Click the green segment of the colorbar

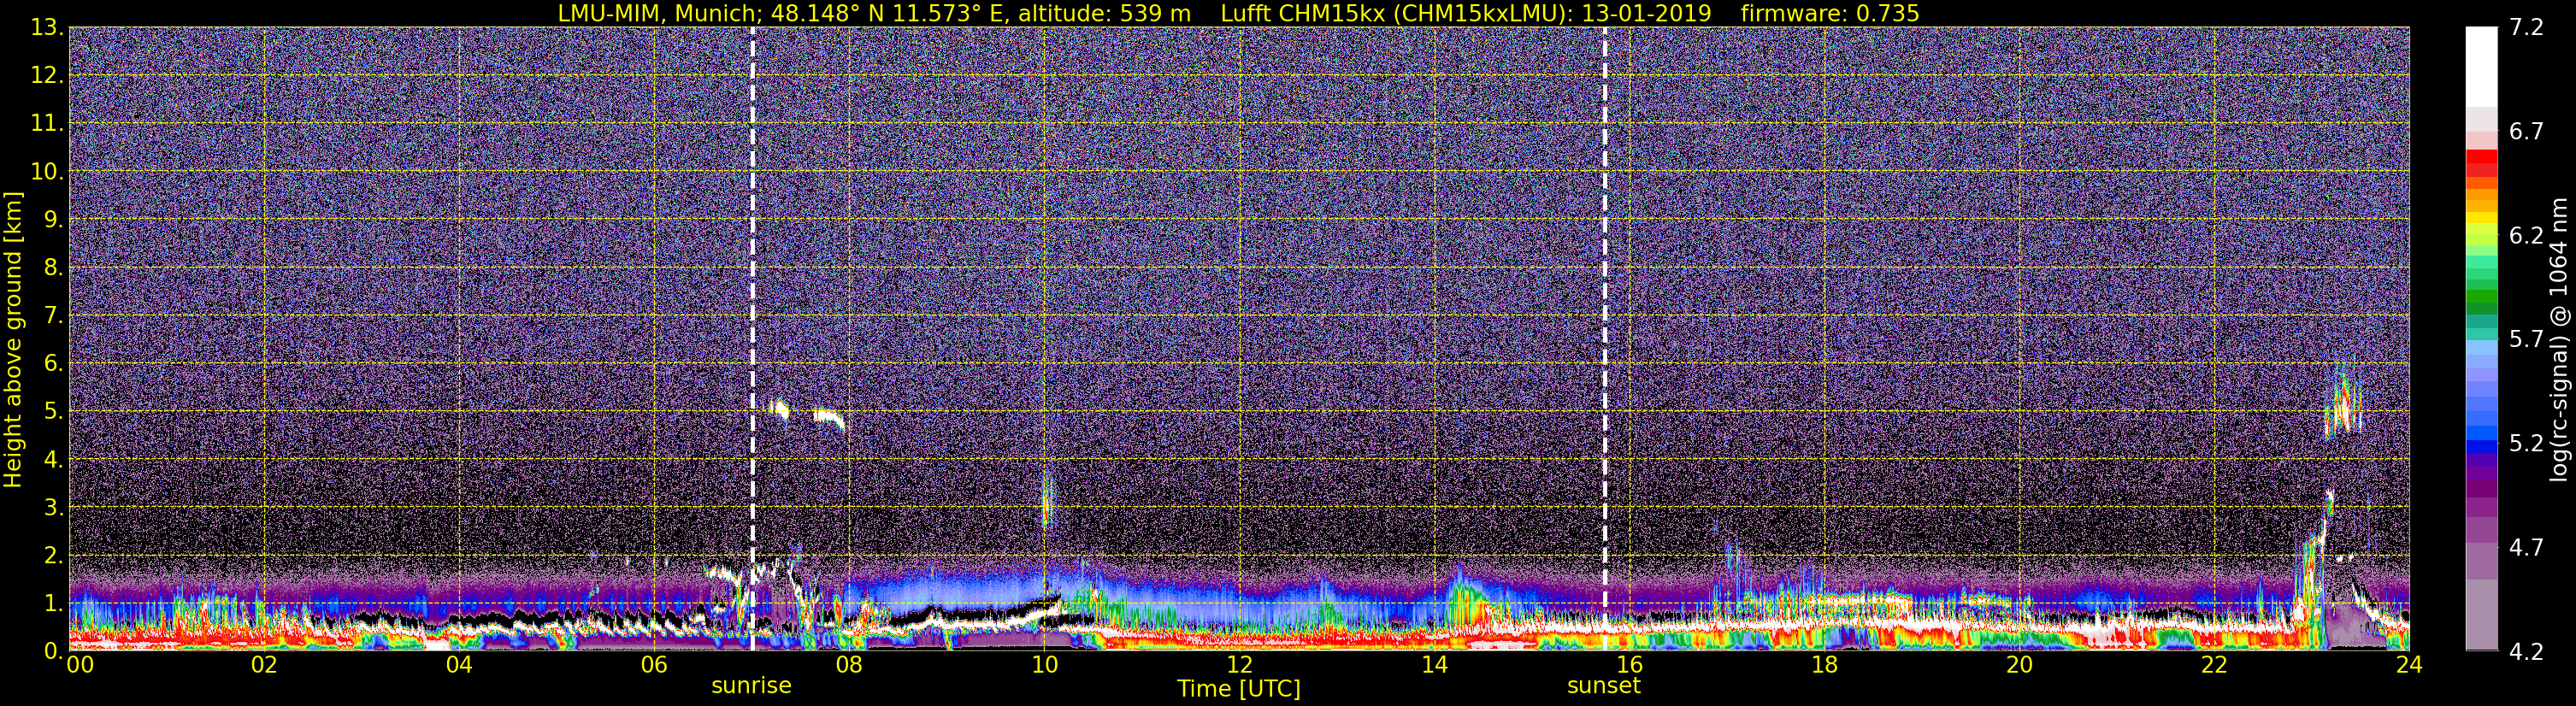[2481, 300]
